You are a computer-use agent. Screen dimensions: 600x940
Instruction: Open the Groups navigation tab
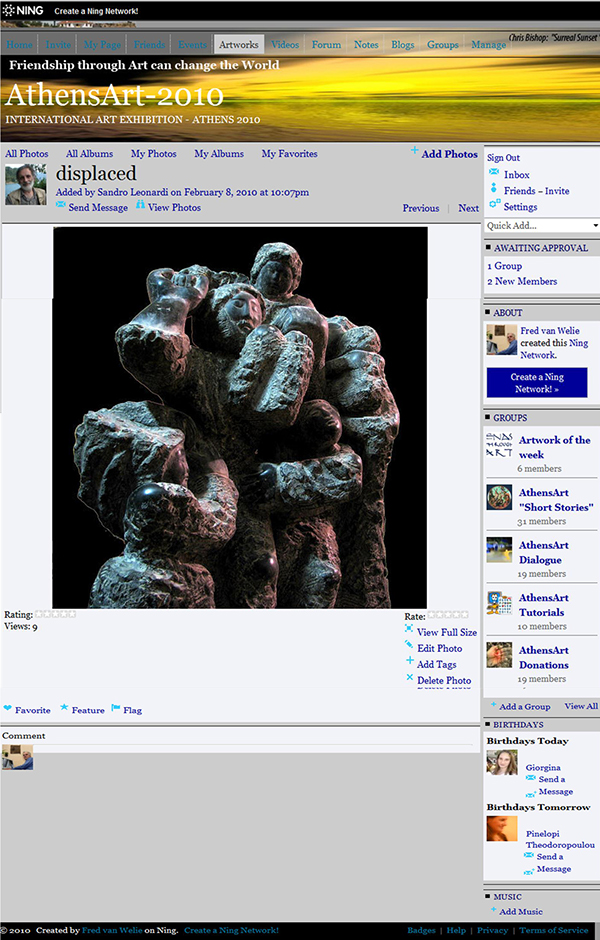tap(443, 44)
